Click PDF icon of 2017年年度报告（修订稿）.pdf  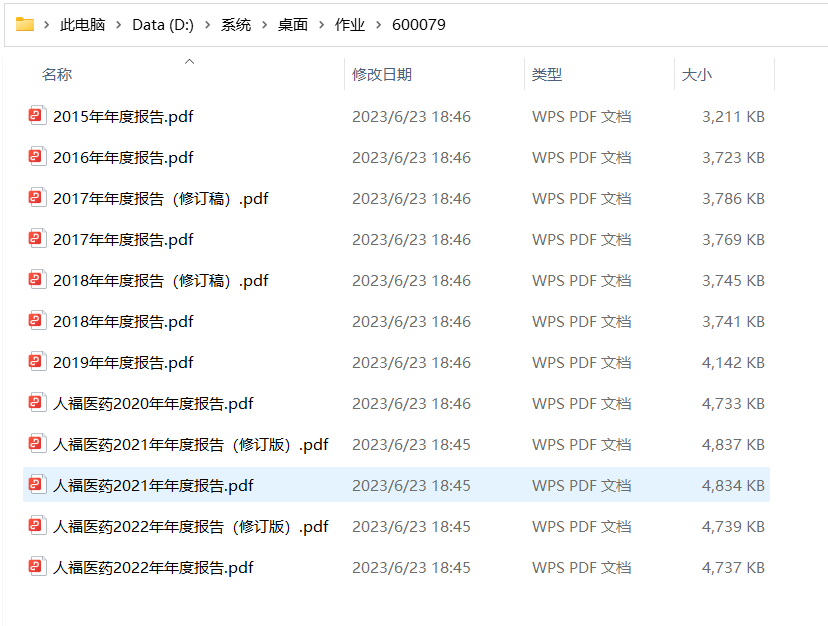click(37, 198)
